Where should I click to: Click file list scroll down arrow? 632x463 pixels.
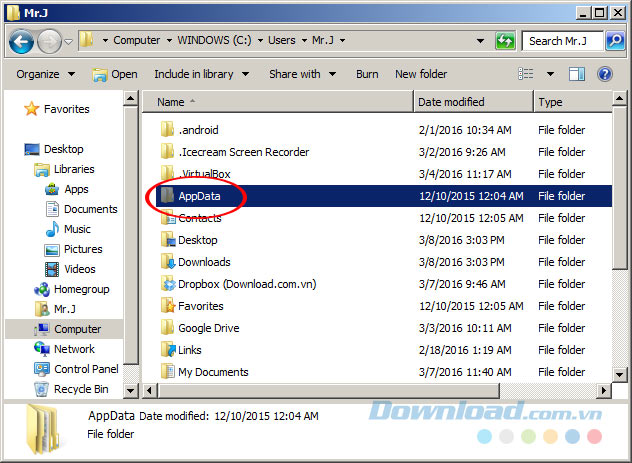tap(620, 375)
